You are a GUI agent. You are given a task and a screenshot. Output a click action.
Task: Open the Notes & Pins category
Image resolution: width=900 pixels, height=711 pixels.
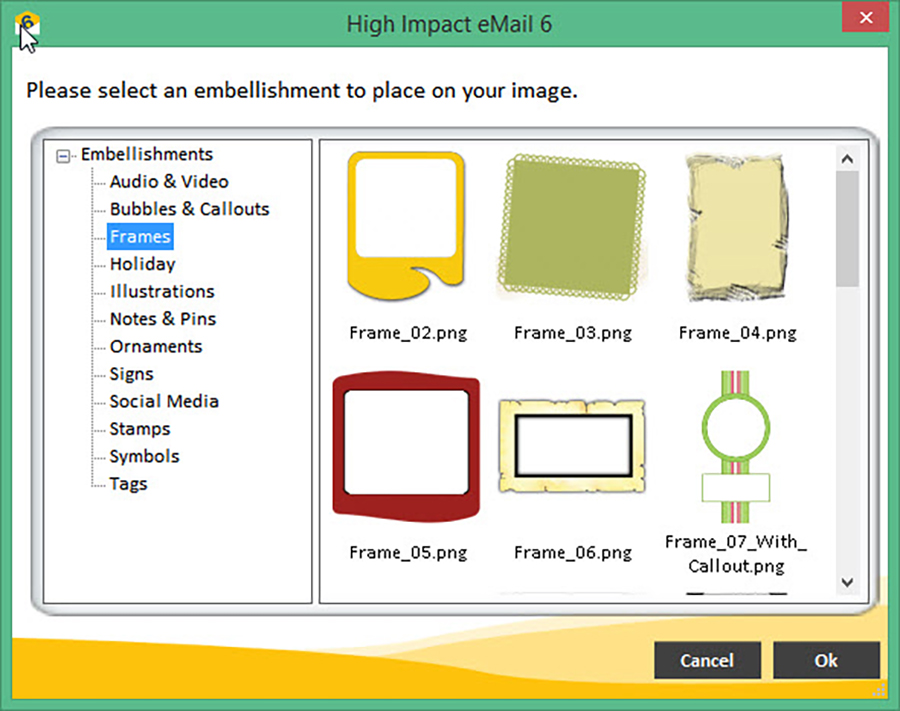pos(163,318)
